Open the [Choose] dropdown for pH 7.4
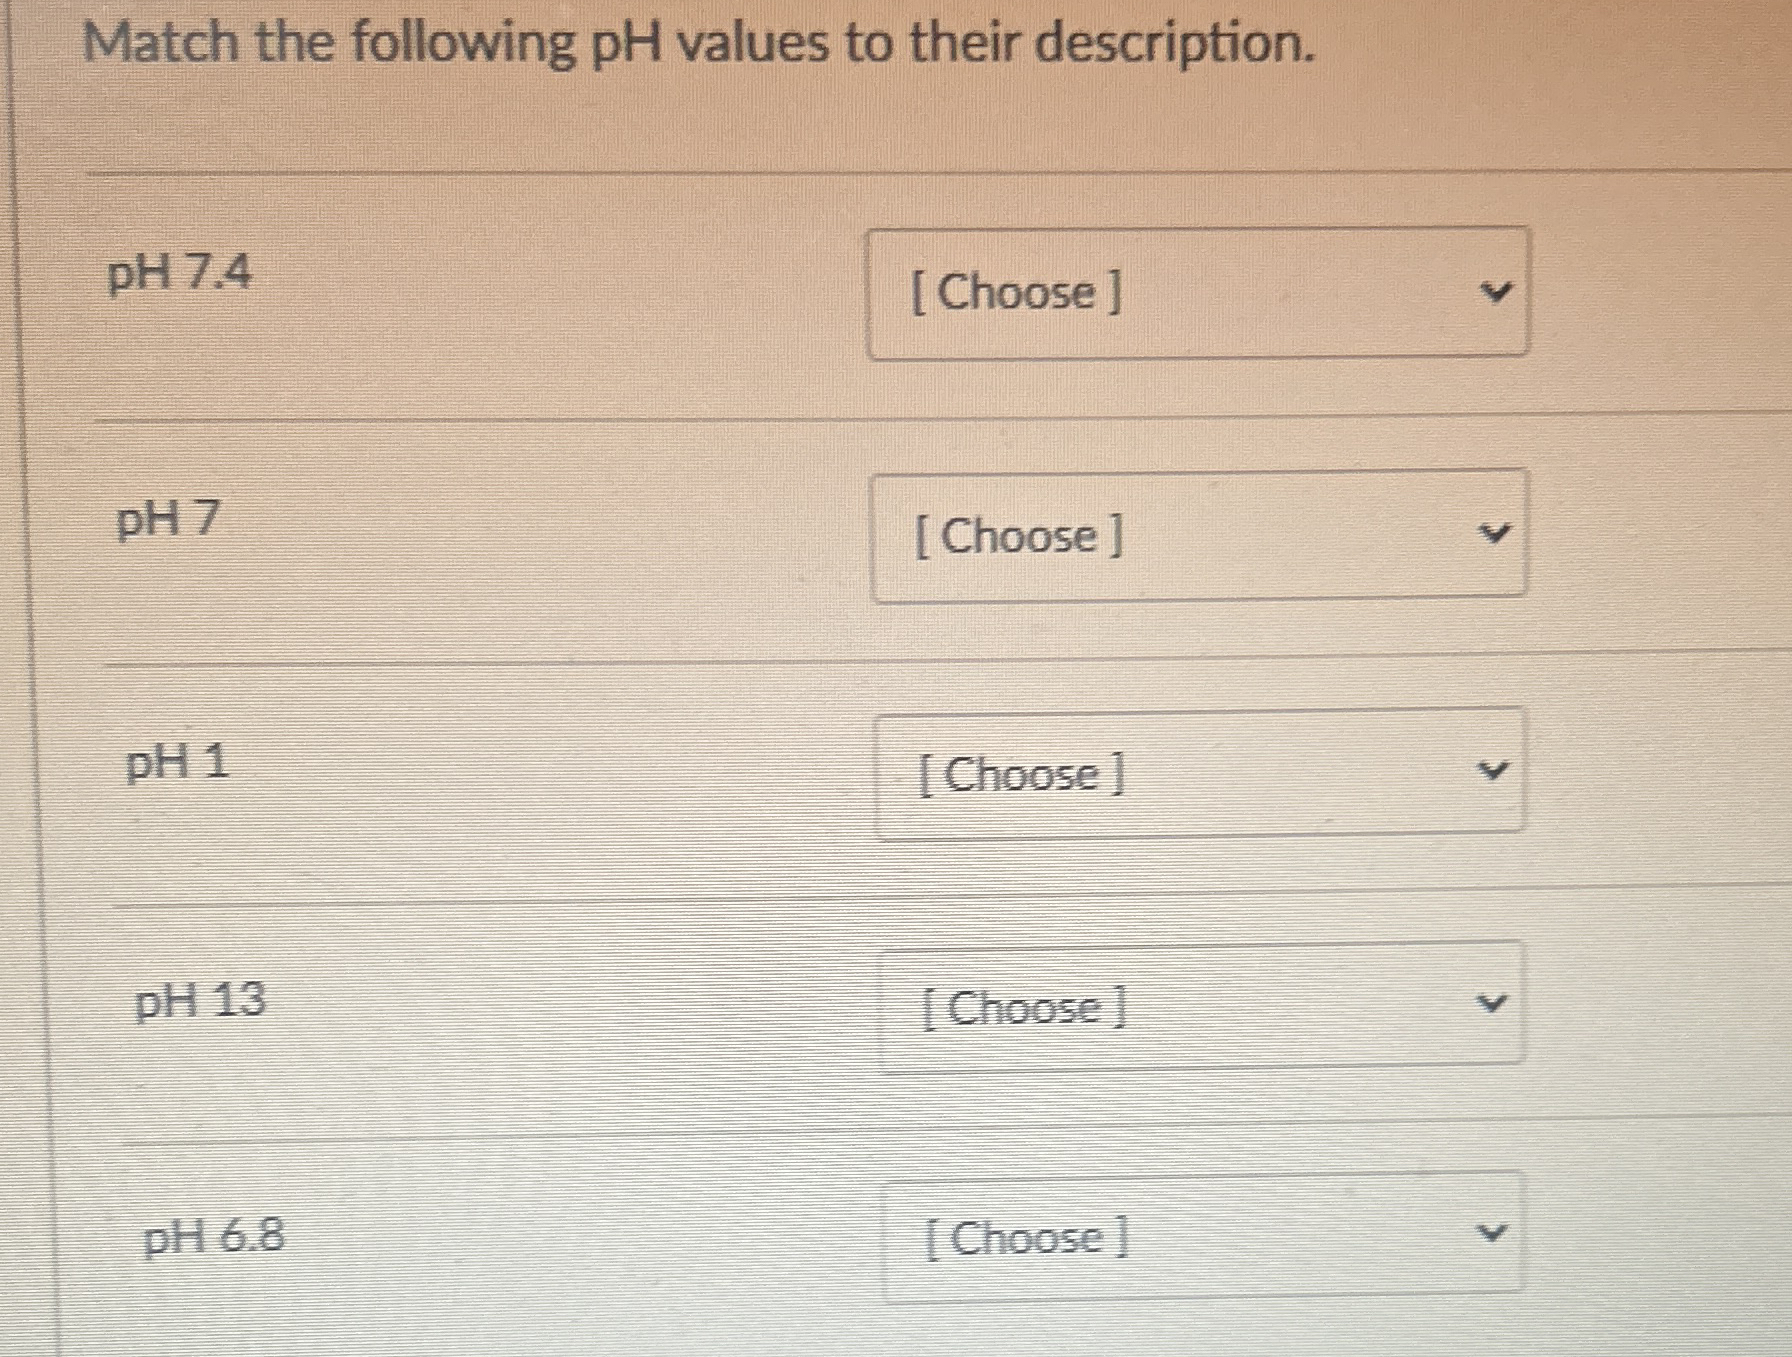The image size is (1792, 1357). coord(1197,293)
